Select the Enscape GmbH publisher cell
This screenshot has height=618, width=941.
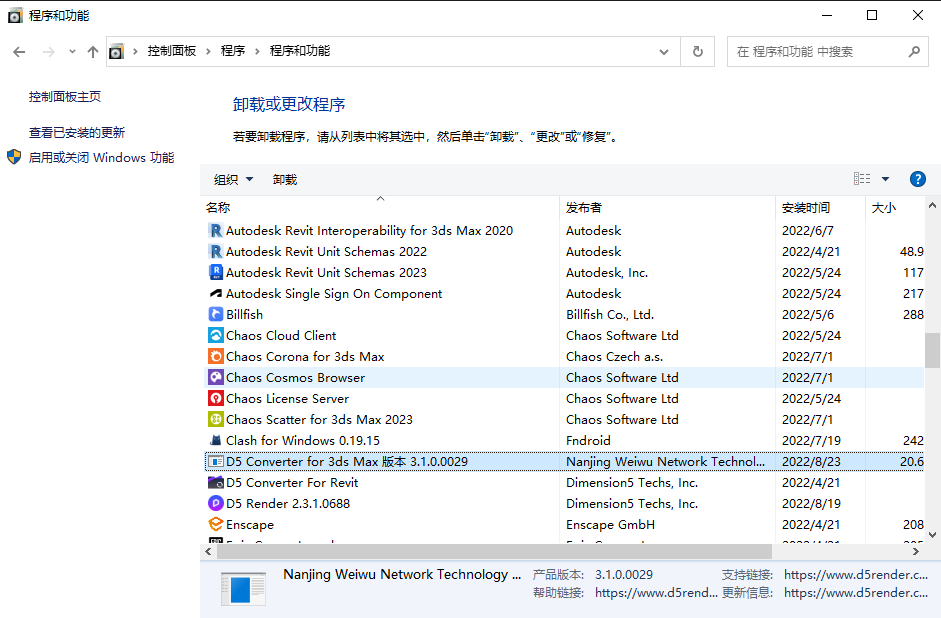click(610, 524)
